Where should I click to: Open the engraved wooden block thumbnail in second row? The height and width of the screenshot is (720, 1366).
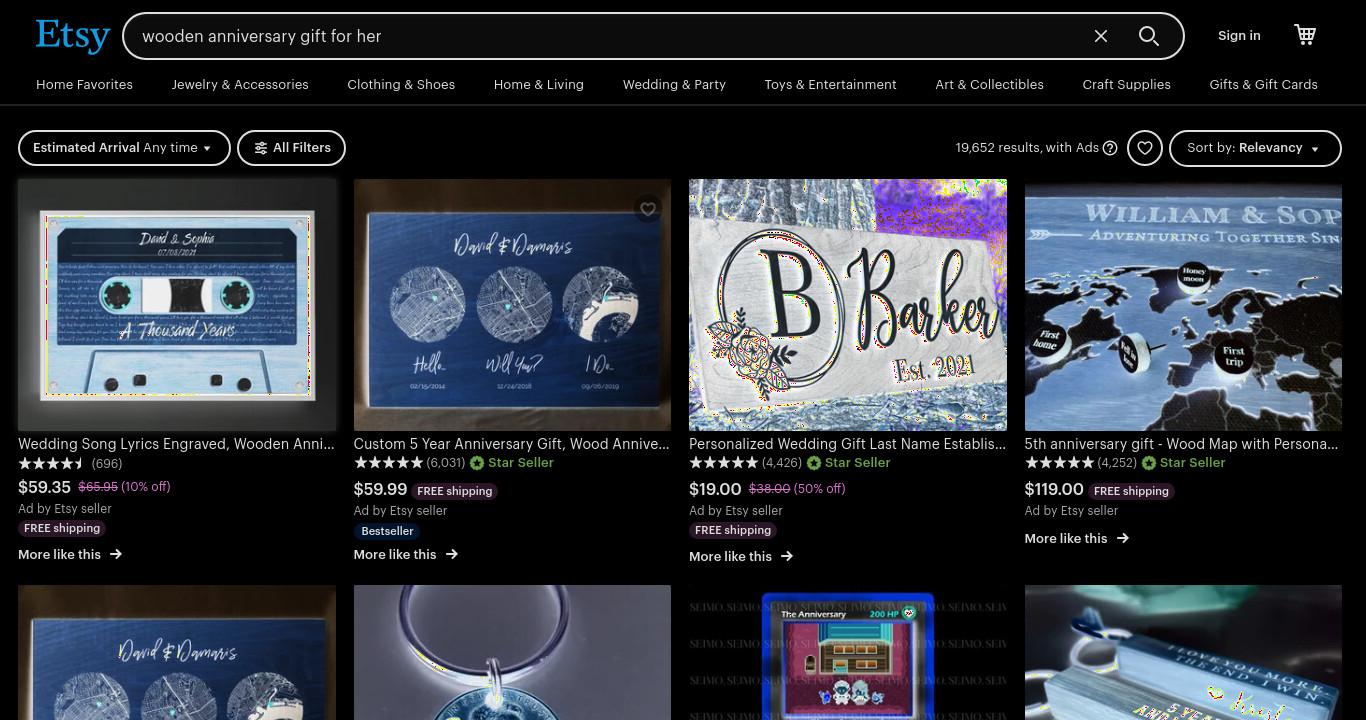pyautogui.click(x=1183, y=653)
